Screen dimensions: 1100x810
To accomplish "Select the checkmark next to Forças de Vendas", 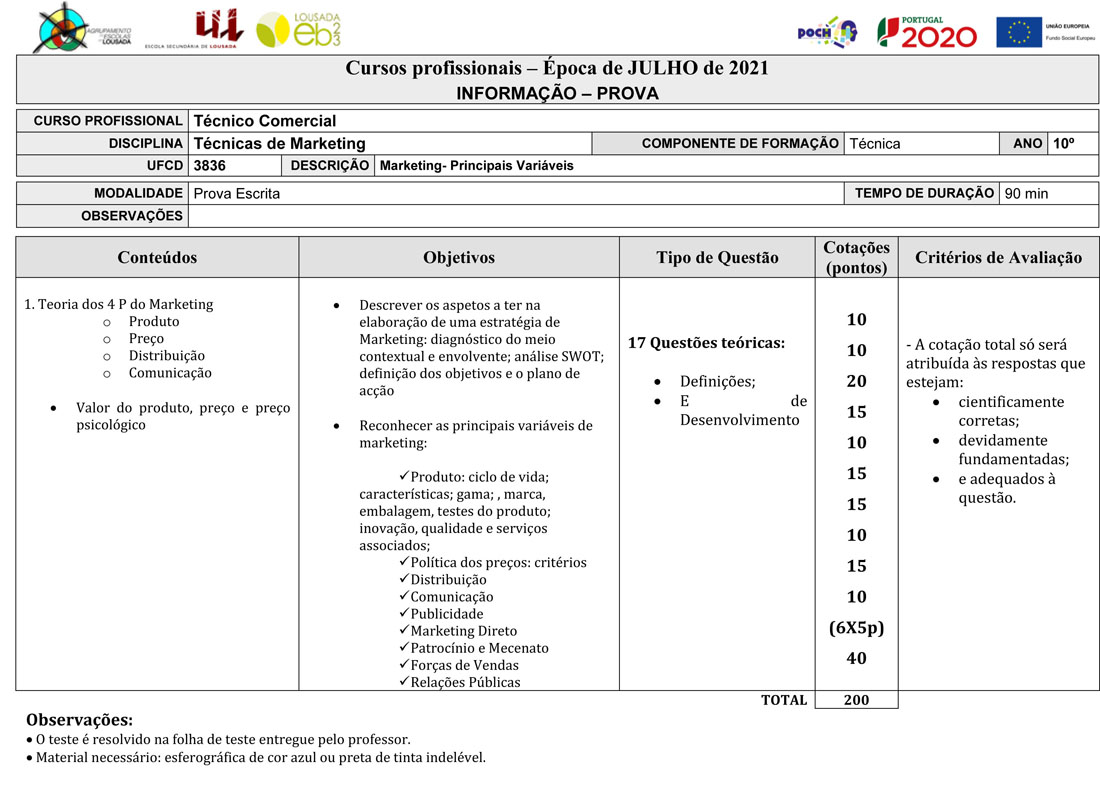I will coord(404,665).
